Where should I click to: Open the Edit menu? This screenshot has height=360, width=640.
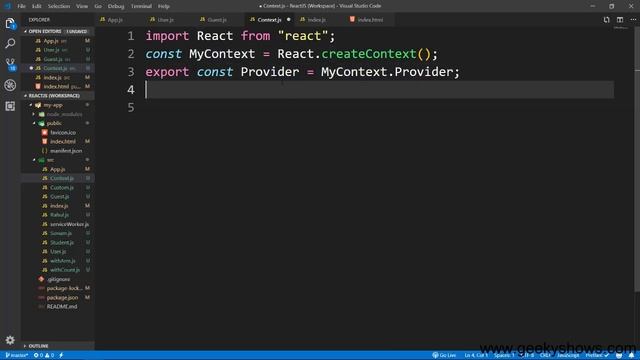36,6
